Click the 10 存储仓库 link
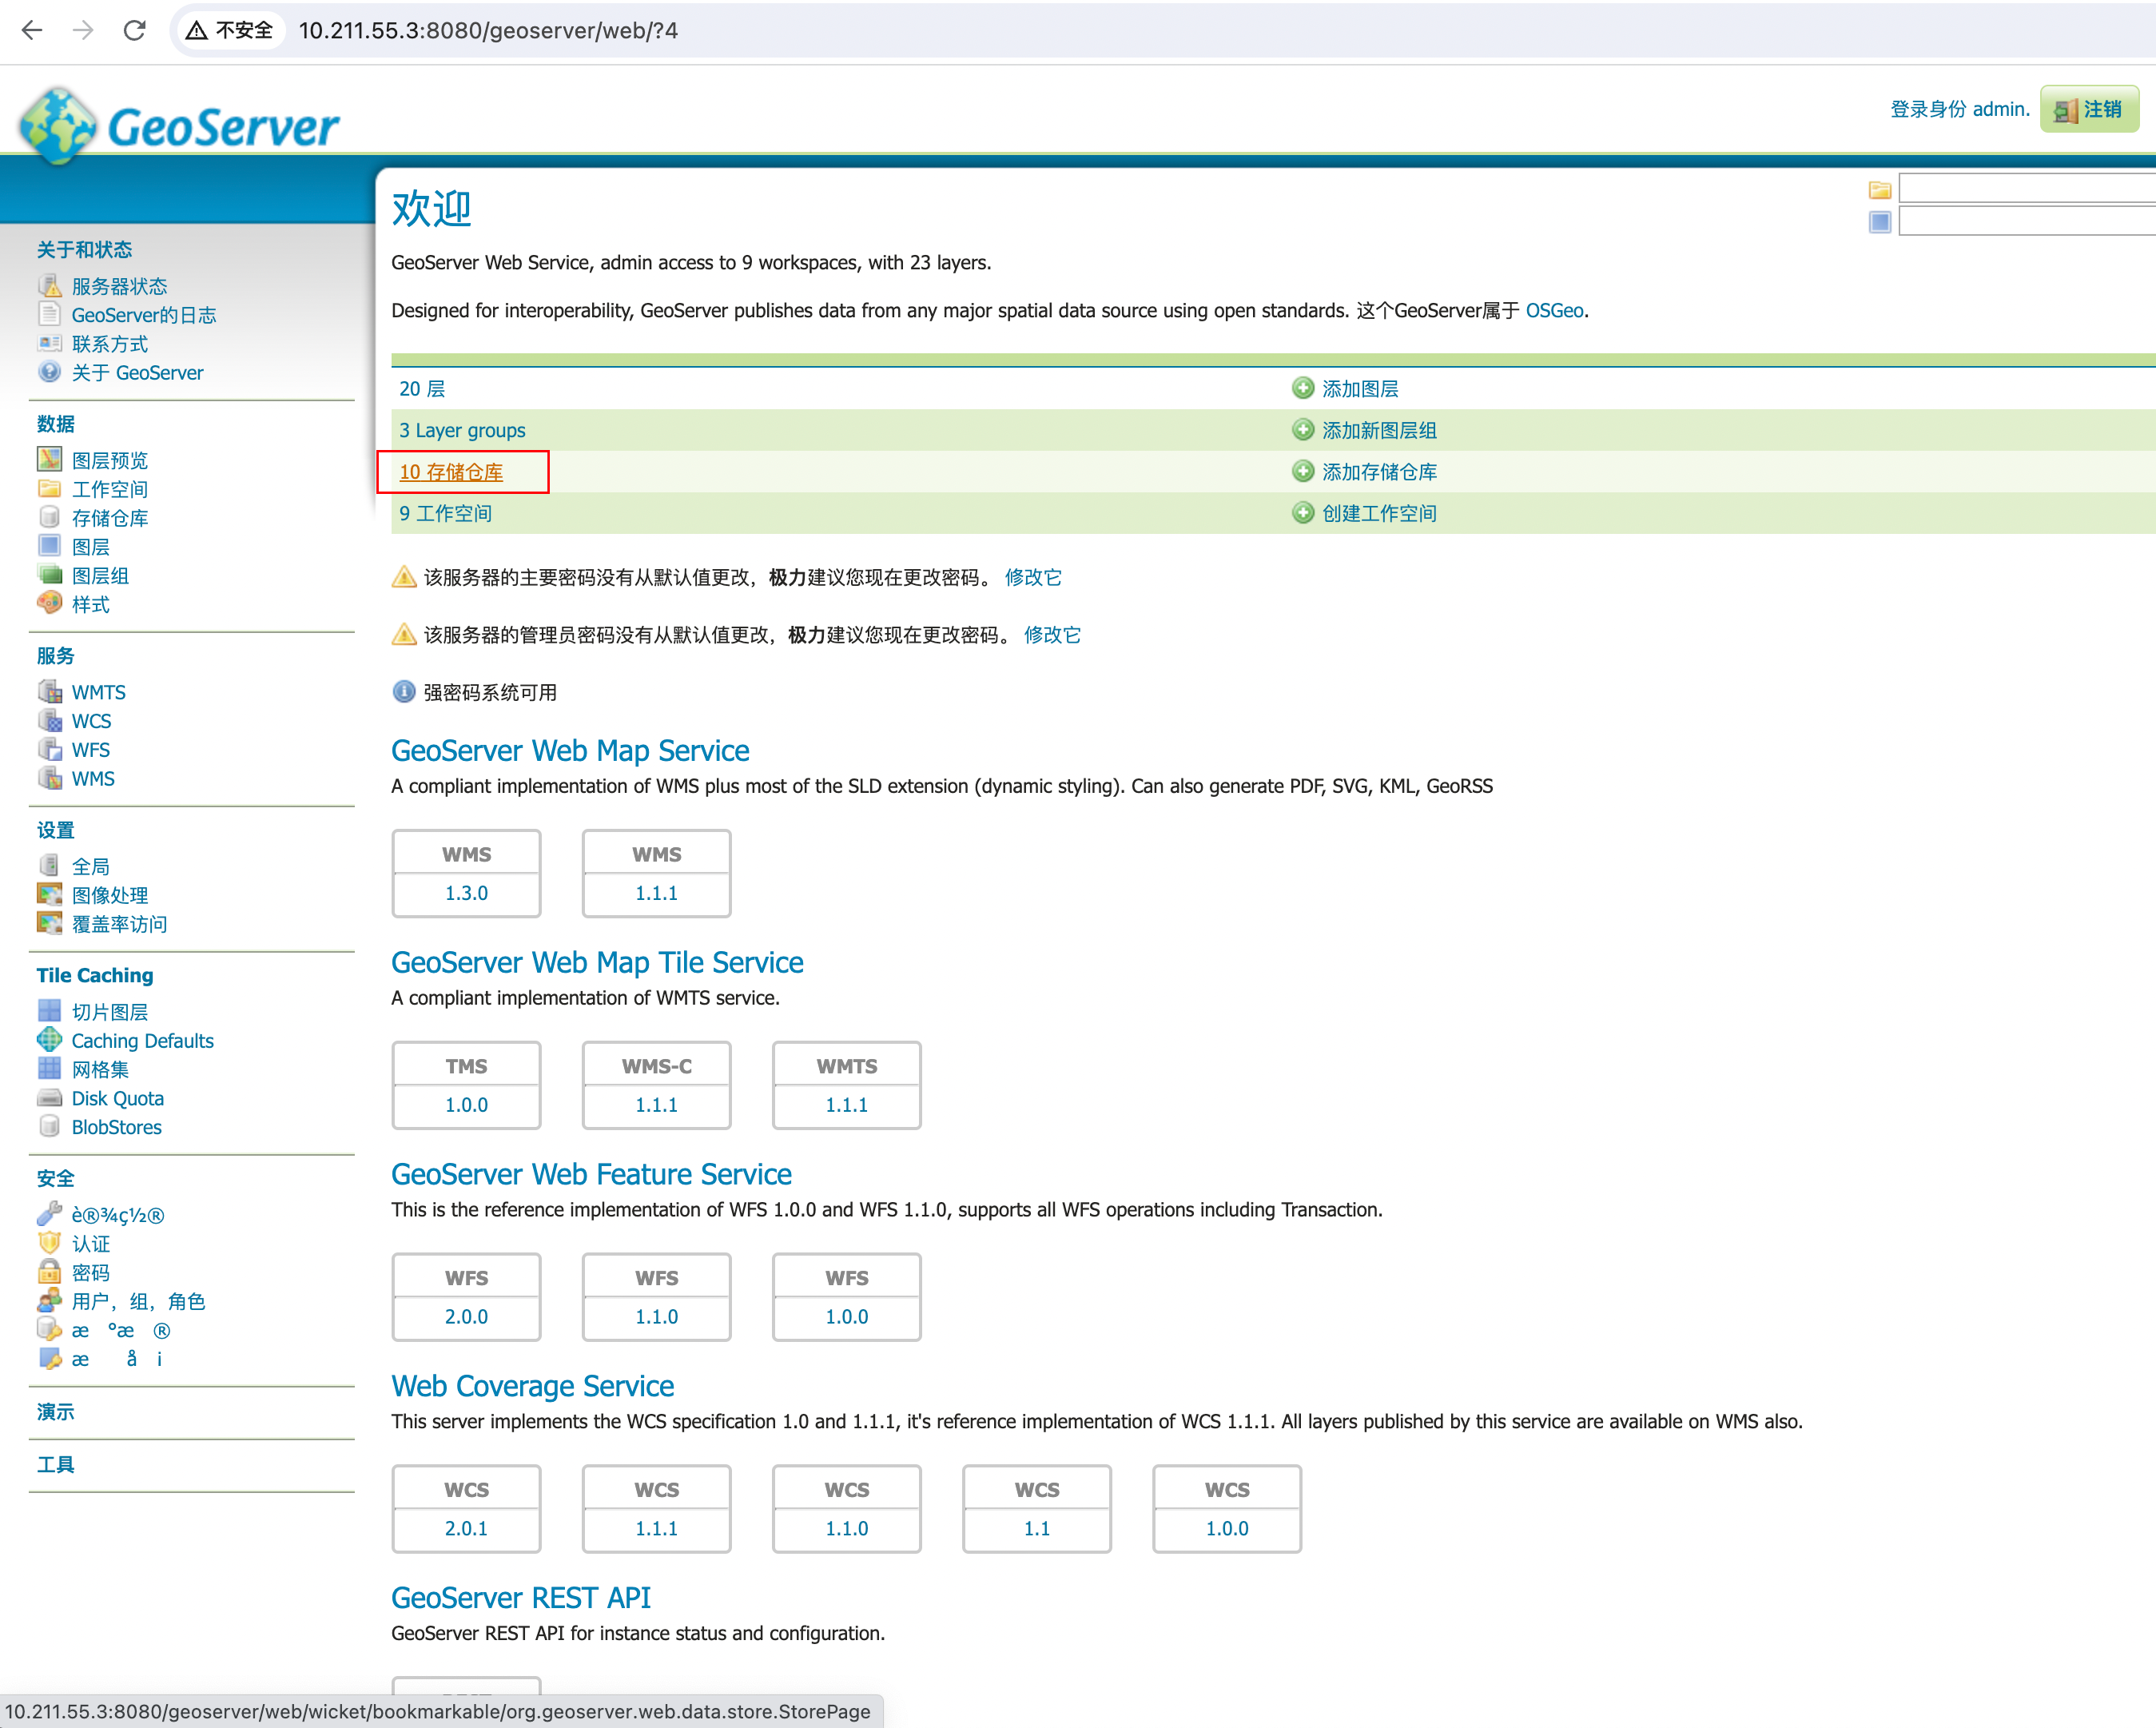This screenshot has height=1728, width=2156. (451, 472)
